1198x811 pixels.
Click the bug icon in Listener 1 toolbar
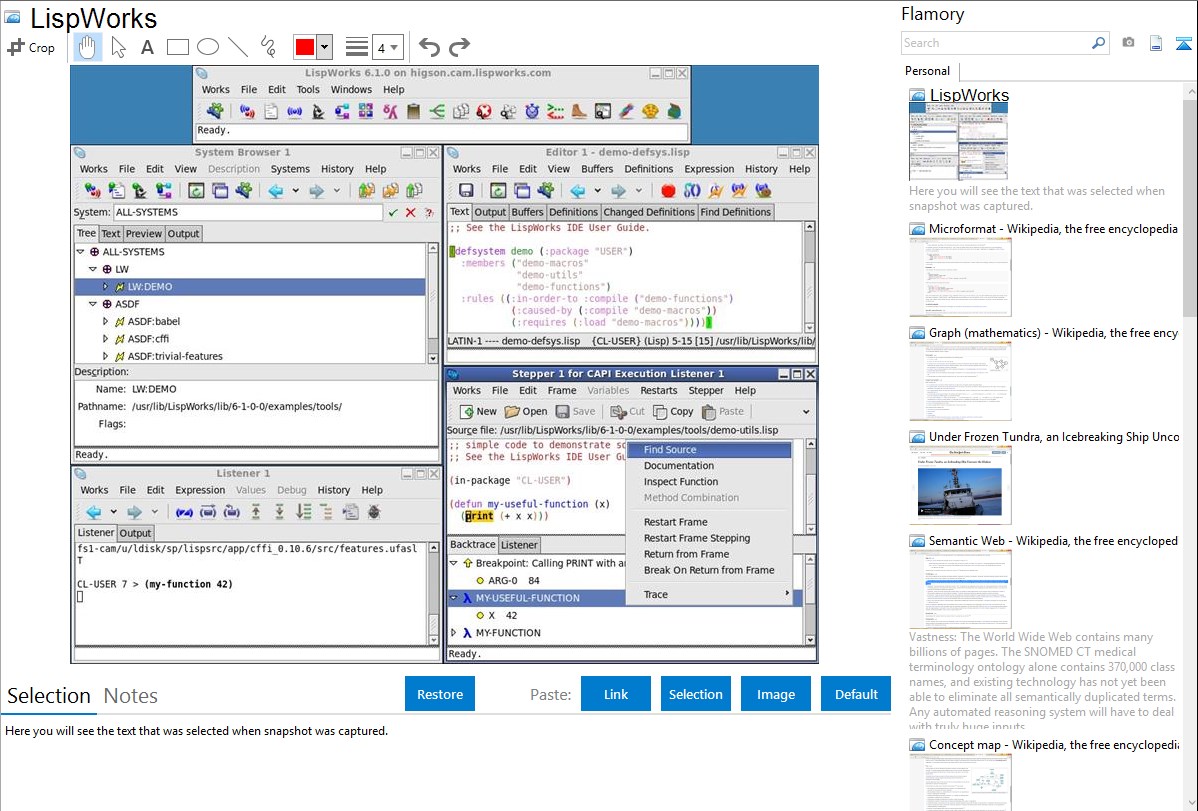point(374,512)
